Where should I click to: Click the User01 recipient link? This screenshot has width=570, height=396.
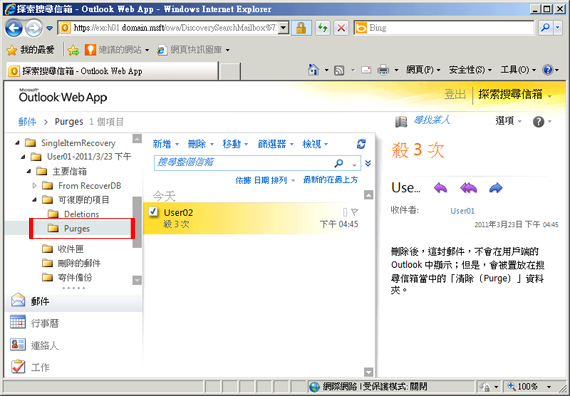tap(462, 211)
